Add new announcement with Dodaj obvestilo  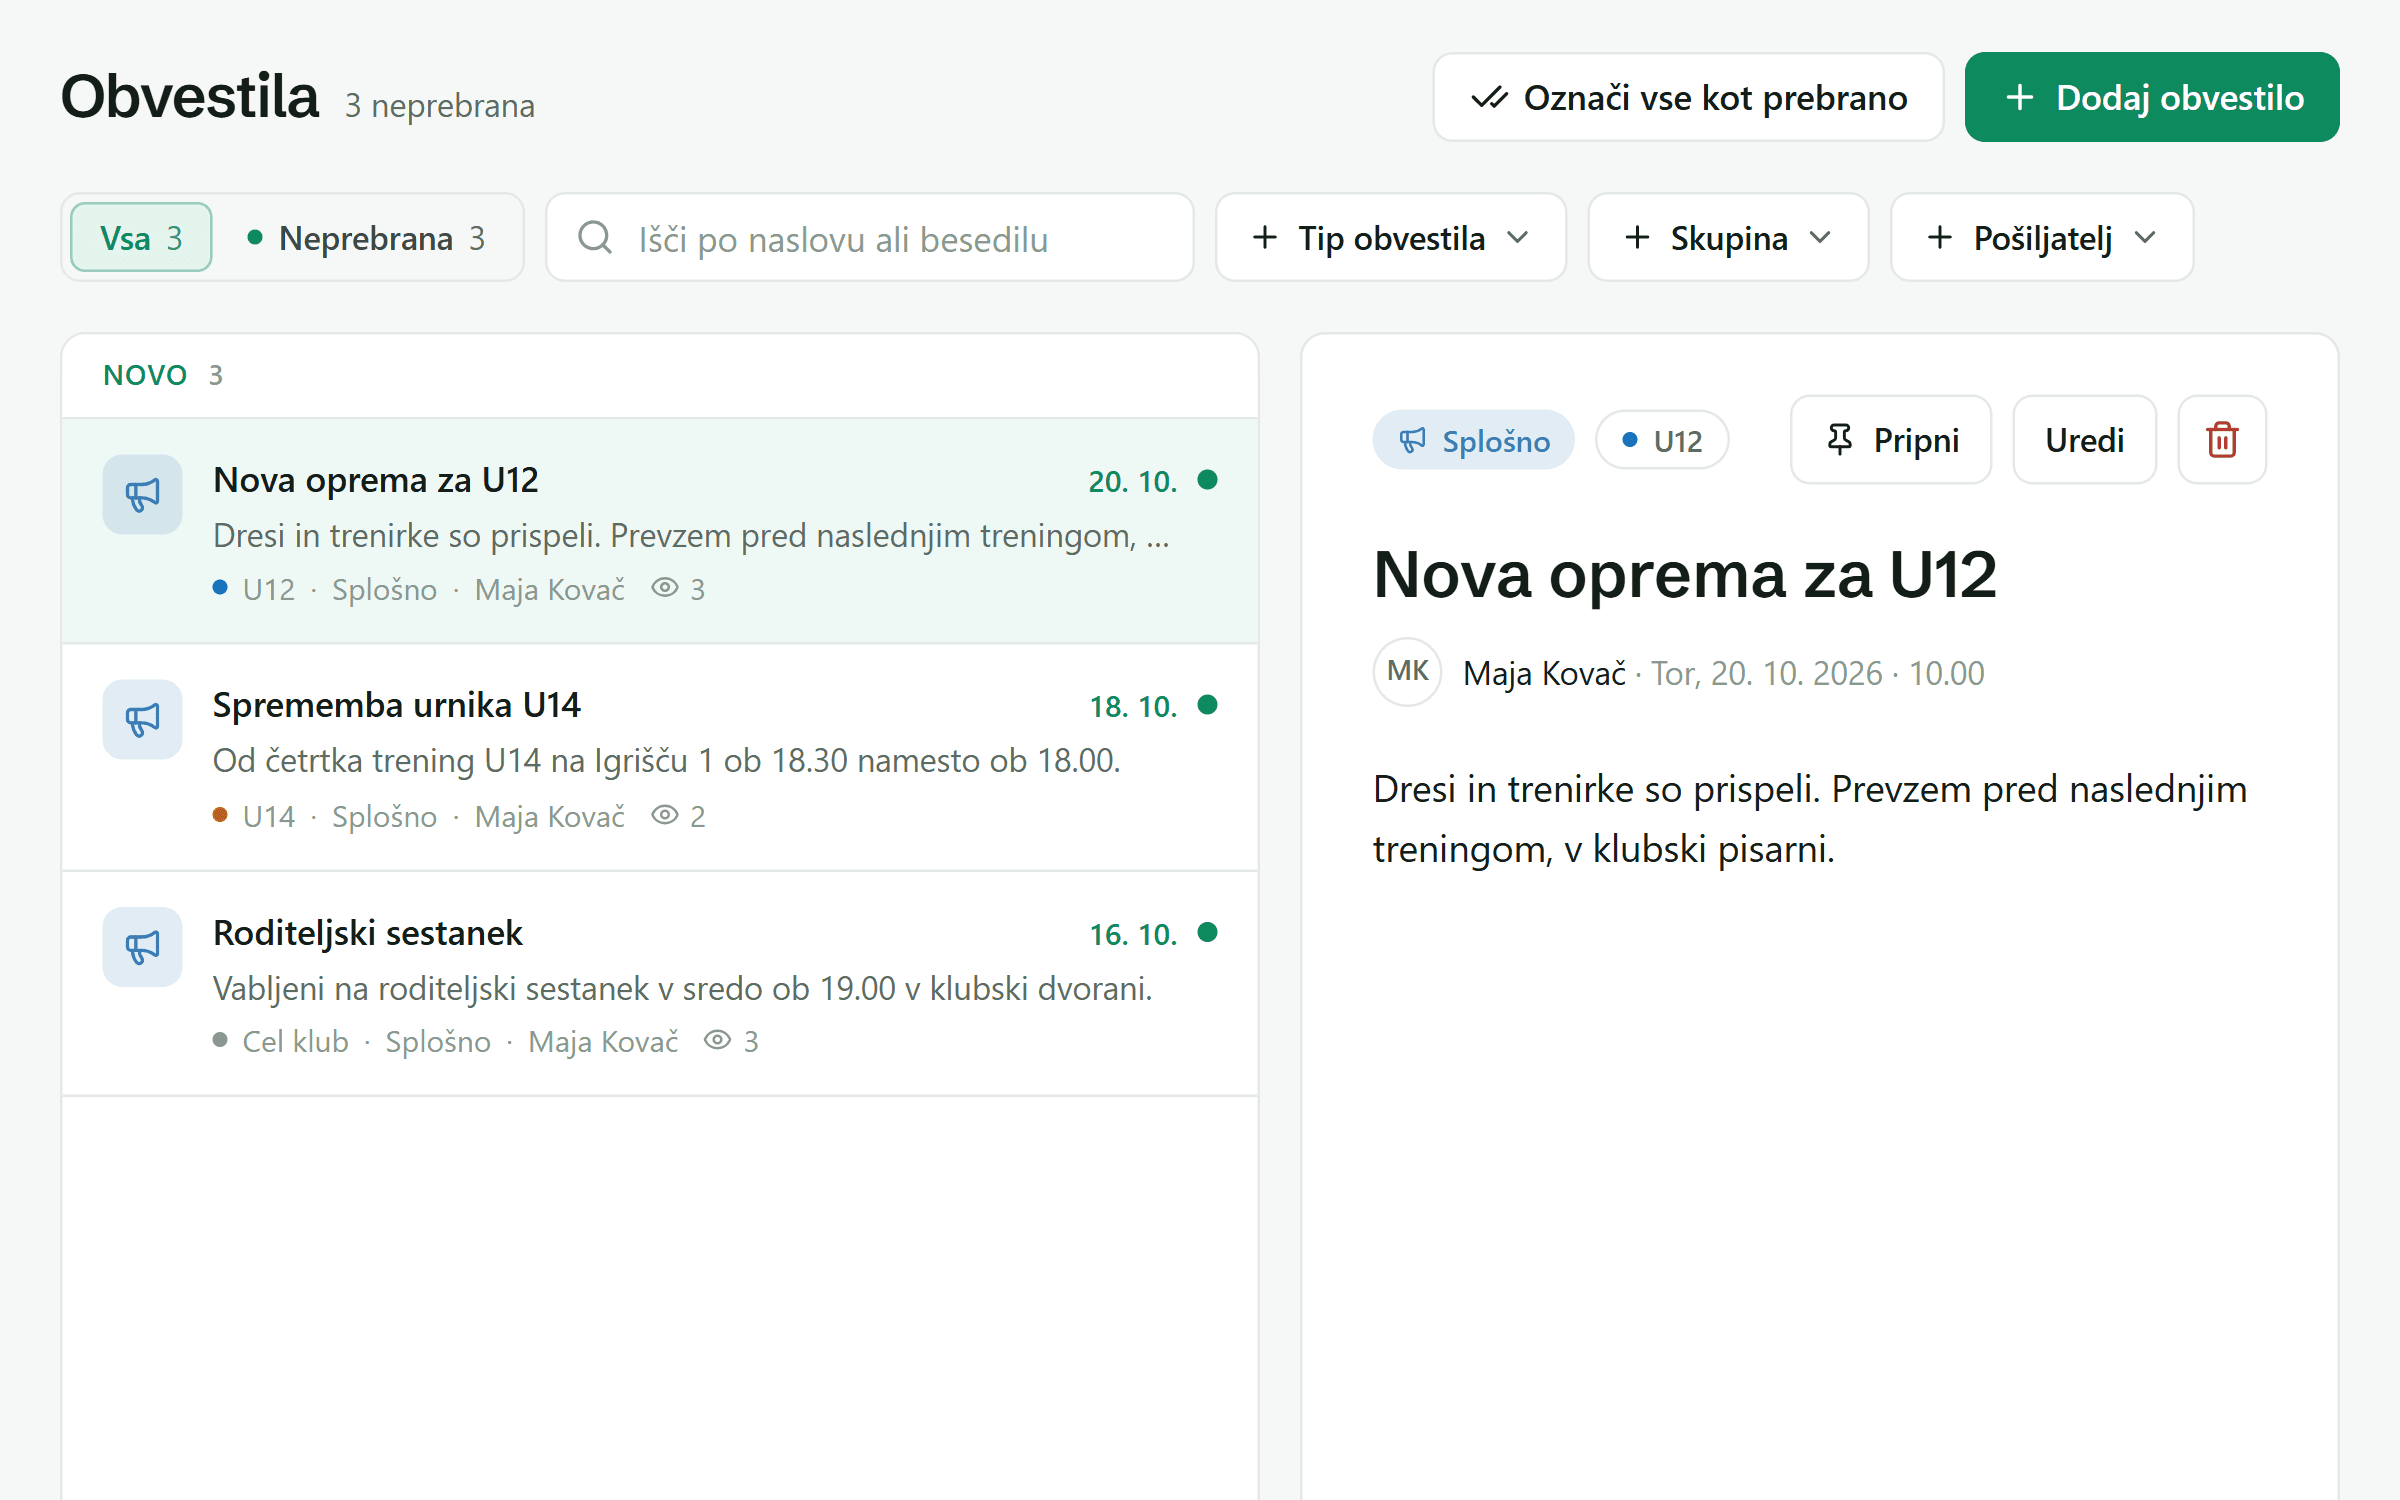(2152, 97)
